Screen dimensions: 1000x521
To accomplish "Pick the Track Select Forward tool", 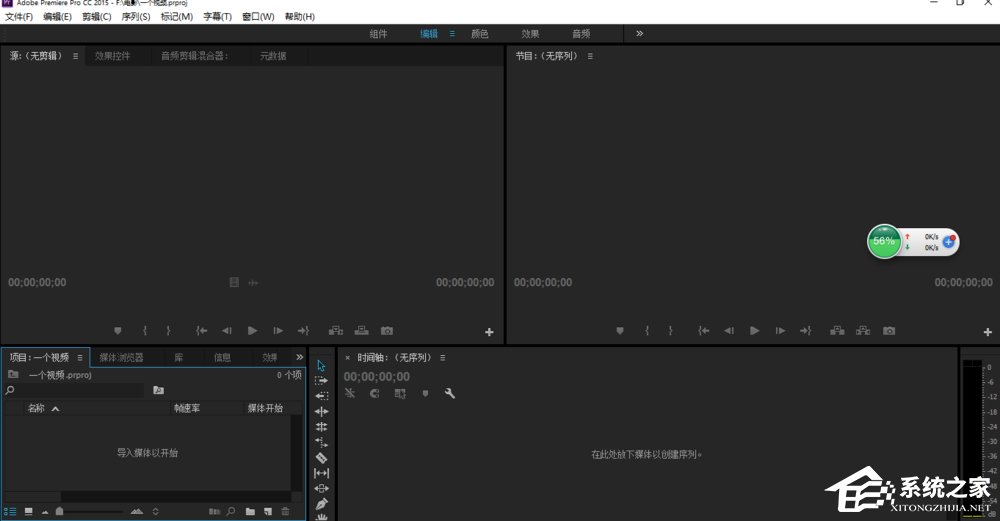I will point(321,381).
